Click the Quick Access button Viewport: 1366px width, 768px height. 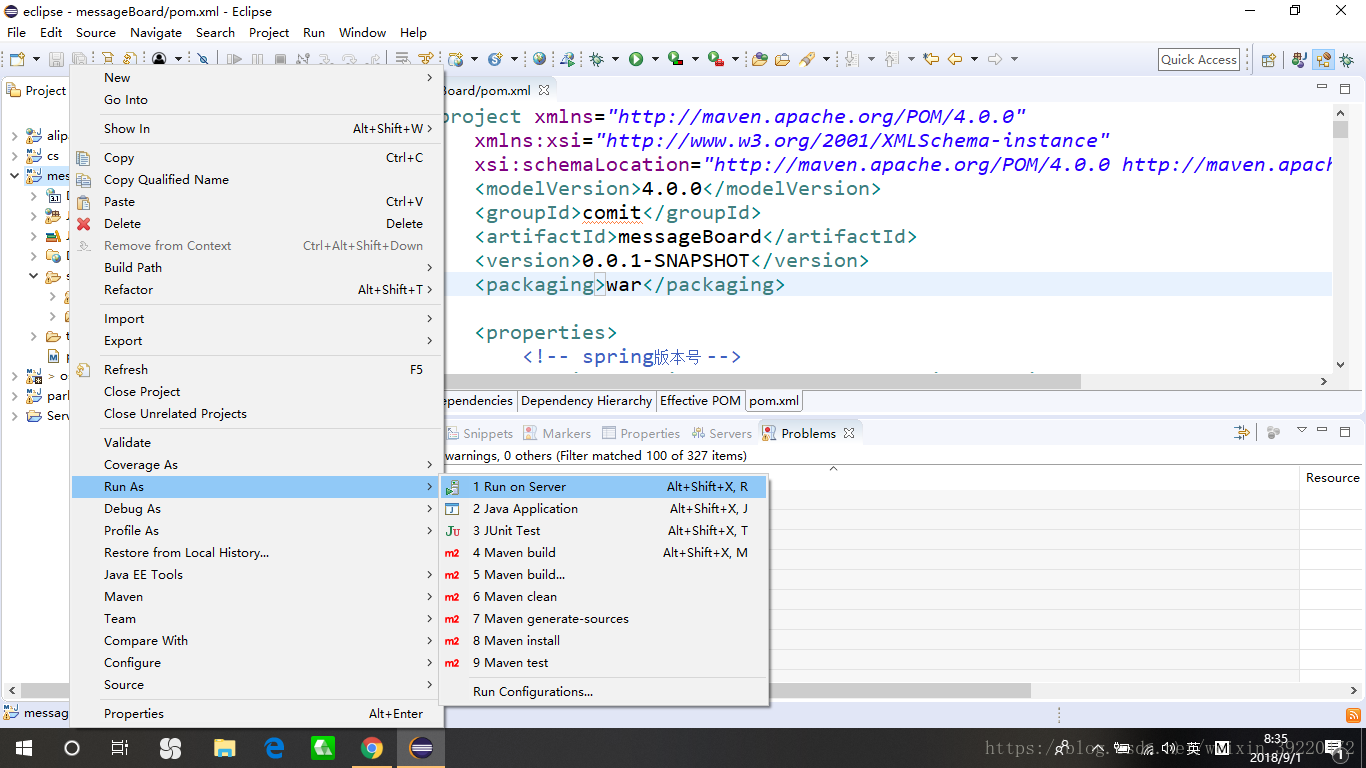1198,59
